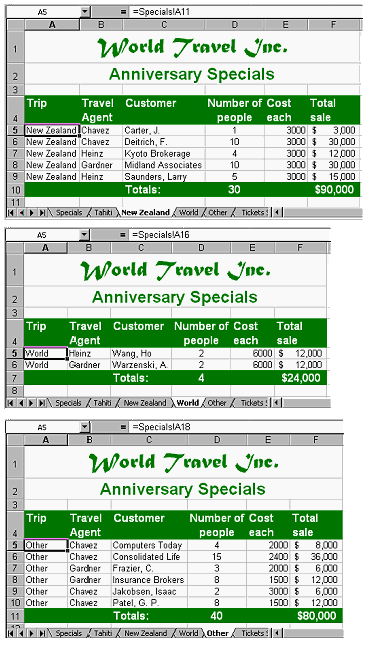Click previous-sheet arrow in New Zealand window
Screen dimensions: 365x647
pos(21,213)
